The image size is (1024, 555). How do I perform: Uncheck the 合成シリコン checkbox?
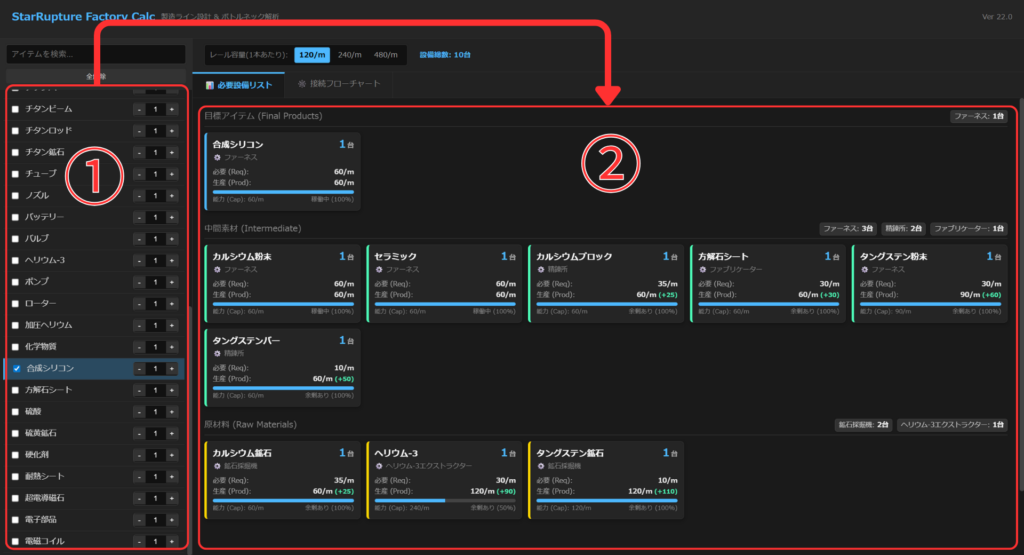tap(15, 369)
